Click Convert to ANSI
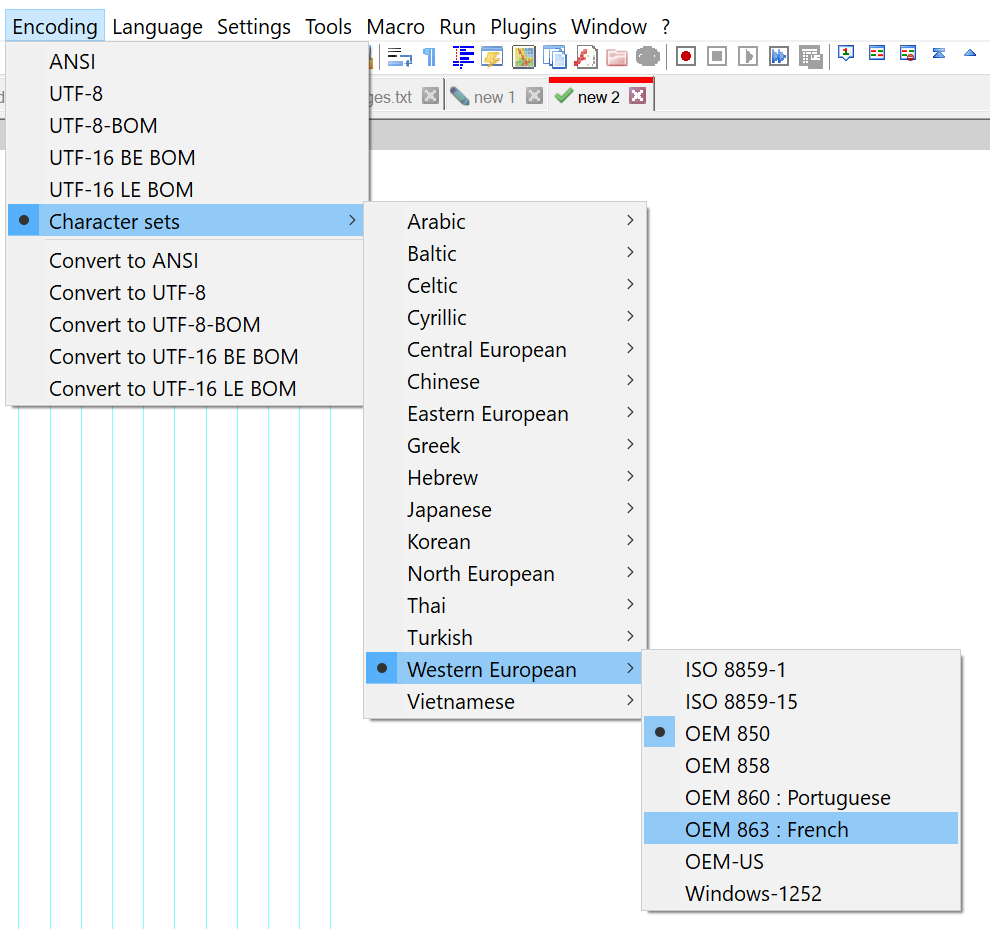The width and height of the screenshot is (990, 929). pos(187,260)
